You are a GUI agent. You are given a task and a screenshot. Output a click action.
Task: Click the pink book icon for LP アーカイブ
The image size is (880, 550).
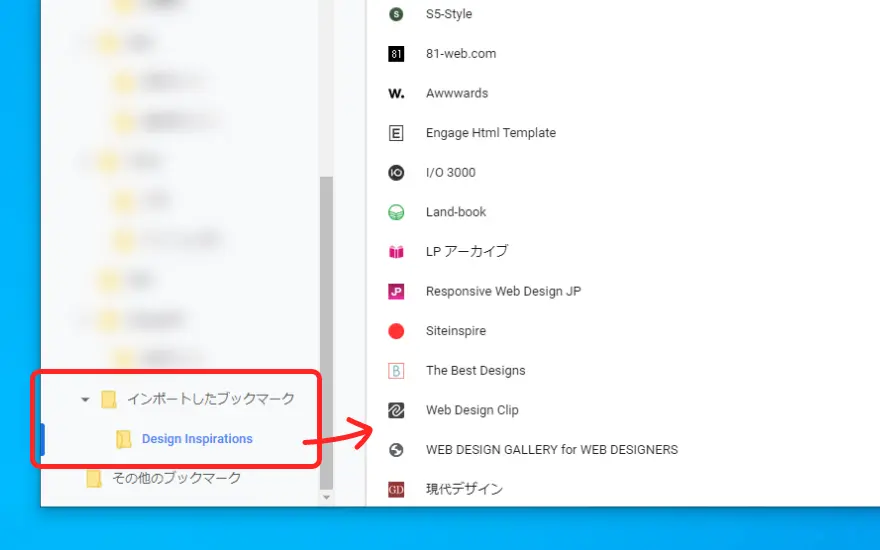(396, 252)
